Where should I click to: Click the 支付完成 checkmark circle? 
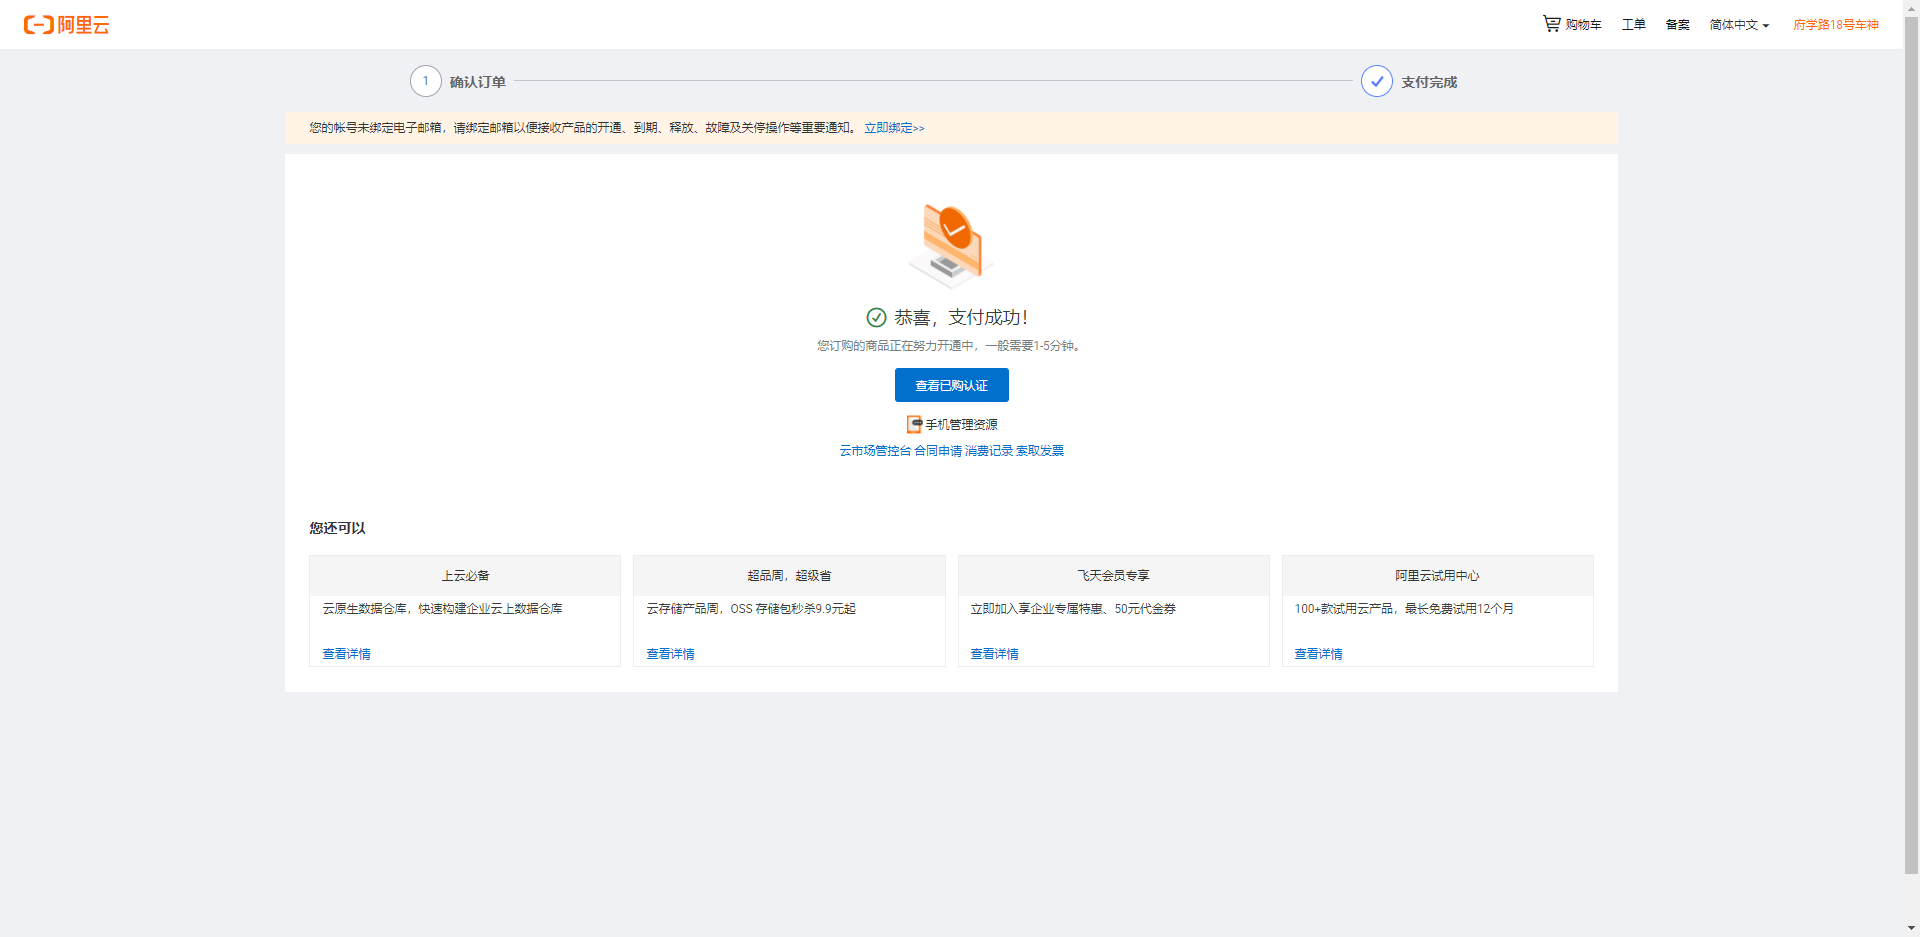(x=1376, y=81)
